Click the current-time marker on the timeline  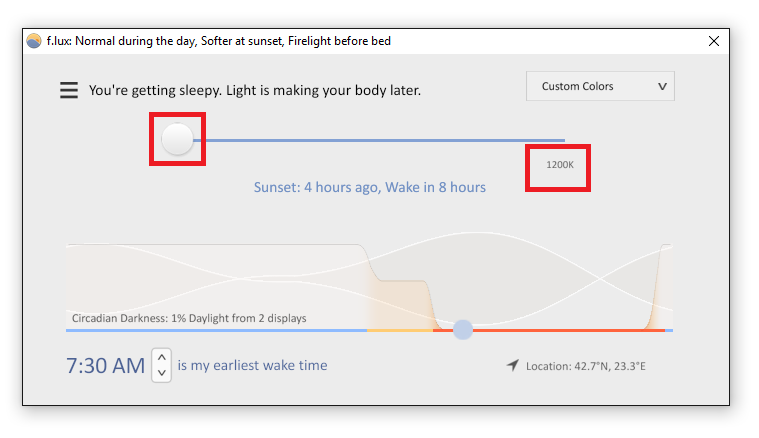click(x=463, y=330)
